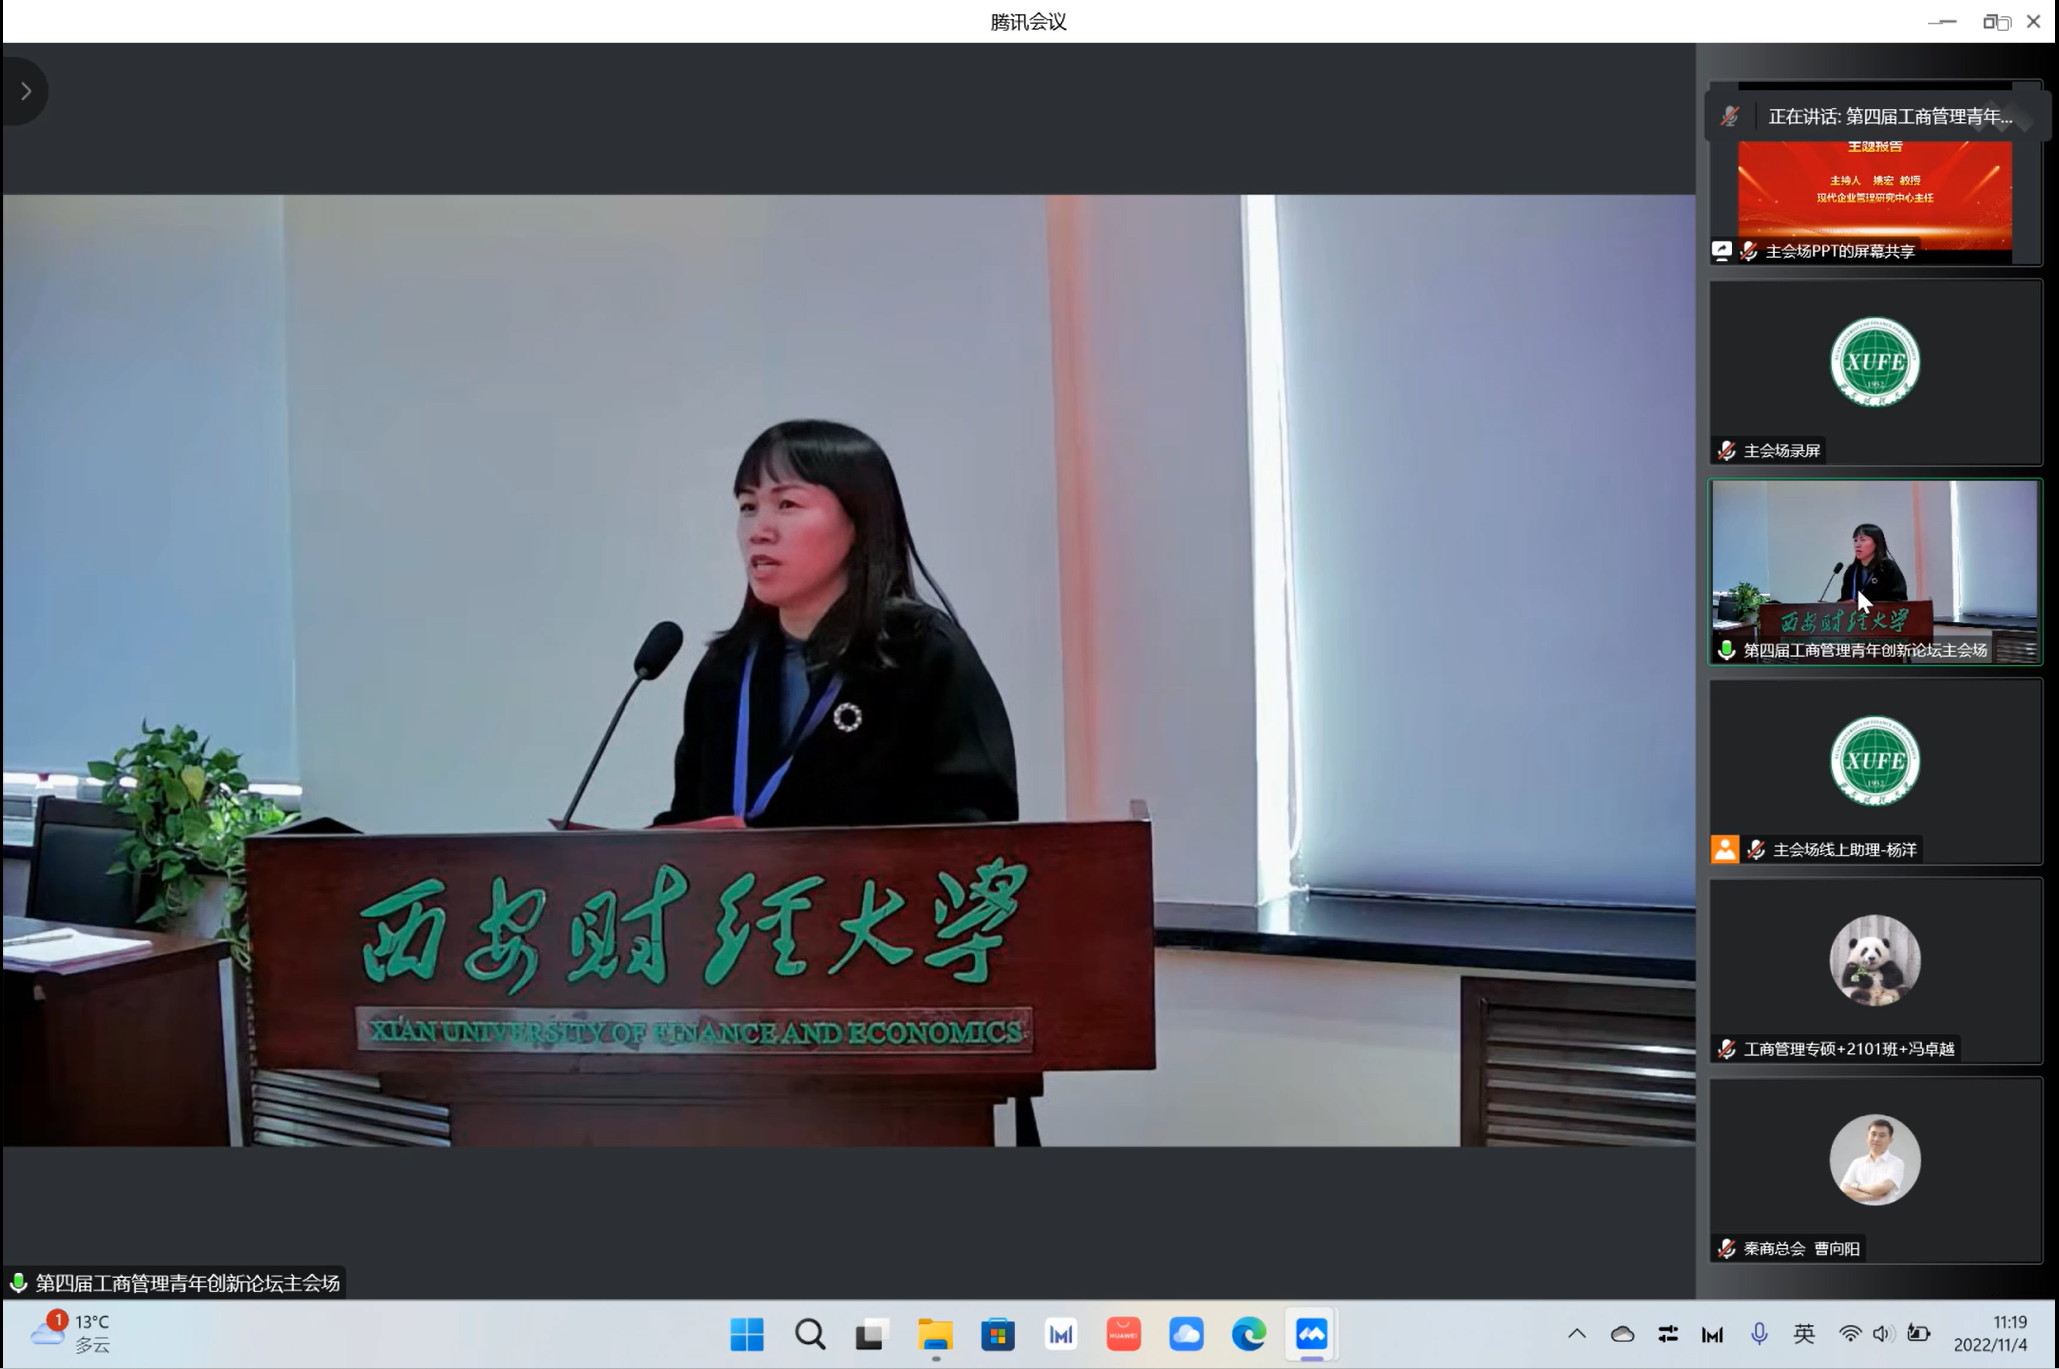Open the Windows Start menu
2059x1369 pixels.
coord(747,1334)
